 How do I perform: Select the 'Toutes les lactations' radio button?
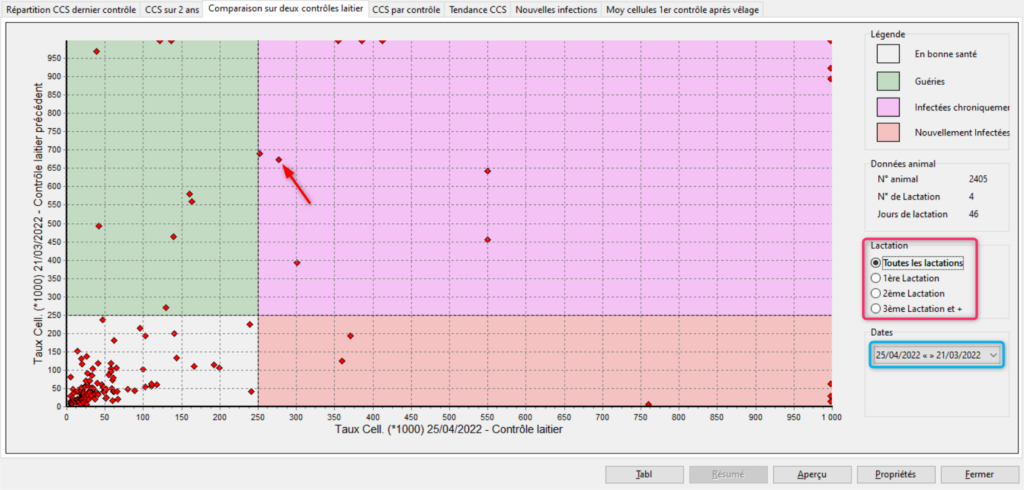877,263
